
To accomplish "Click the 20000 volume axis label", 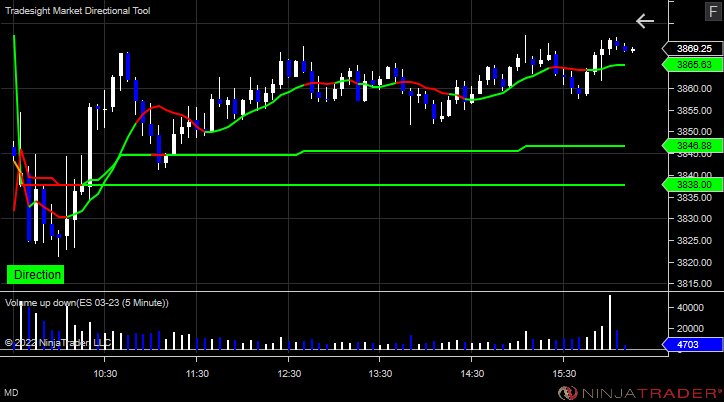I will pos(690,329).
